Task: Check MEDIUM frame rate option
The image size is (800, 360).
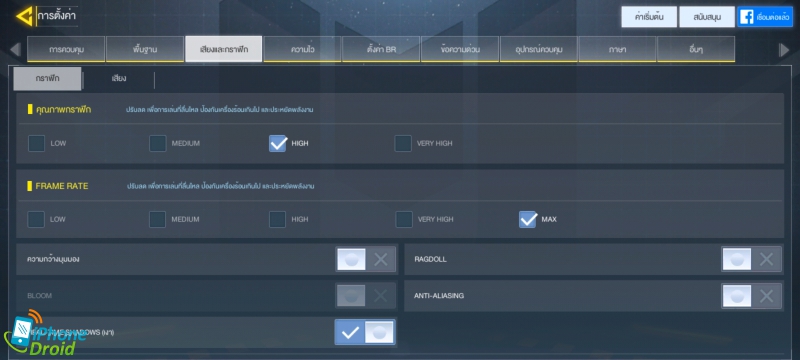Action: coord(158,219)
